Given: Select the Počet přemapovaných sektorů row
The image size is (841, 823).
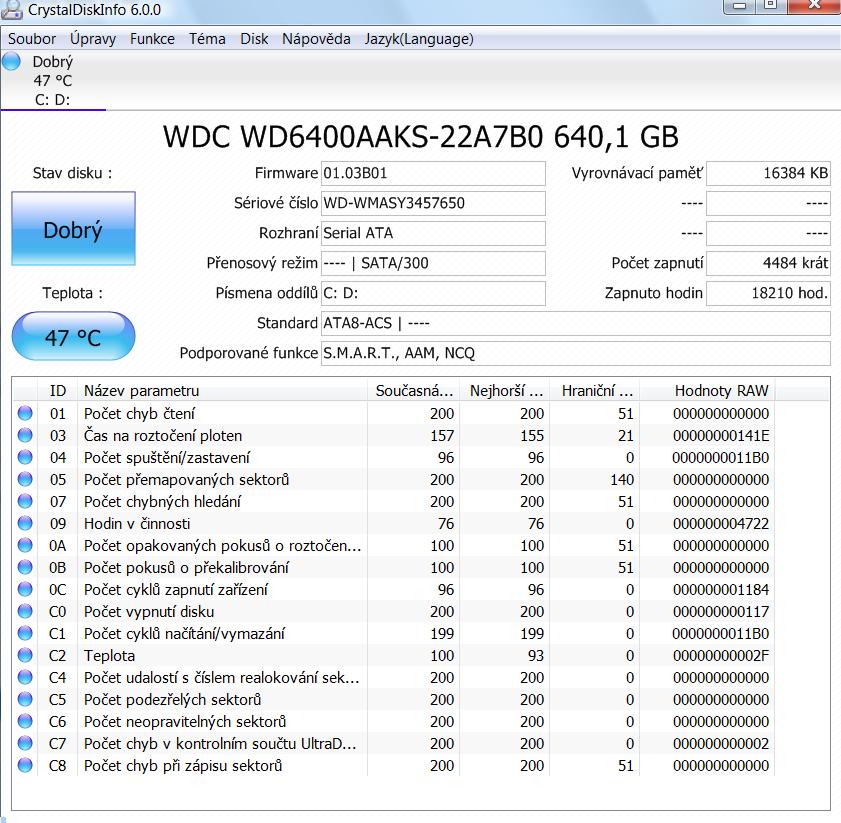Looking at the screenshot, I should coord(186,480).
